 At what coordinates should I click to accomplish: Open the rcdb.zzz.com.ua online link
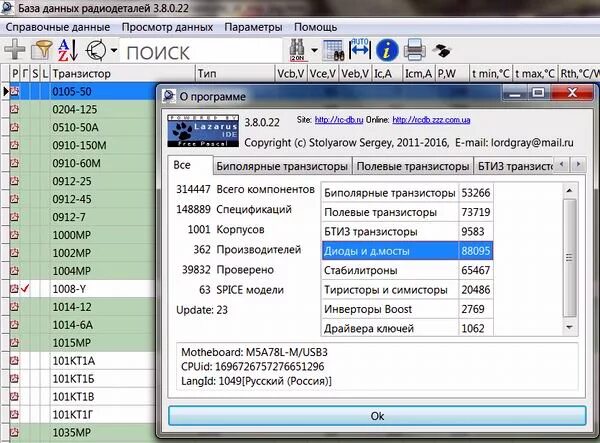(x=431, y=120)
